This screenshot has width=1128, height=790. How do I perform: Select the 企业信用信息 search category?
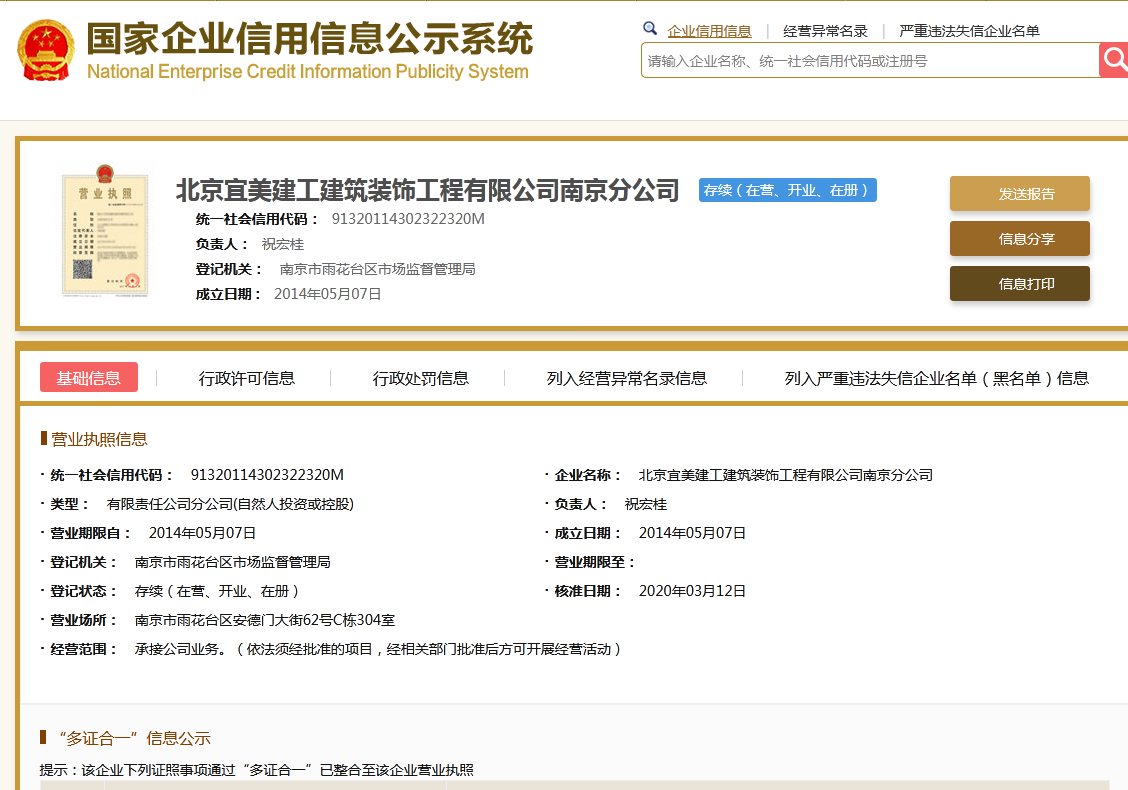coord(709,31)
